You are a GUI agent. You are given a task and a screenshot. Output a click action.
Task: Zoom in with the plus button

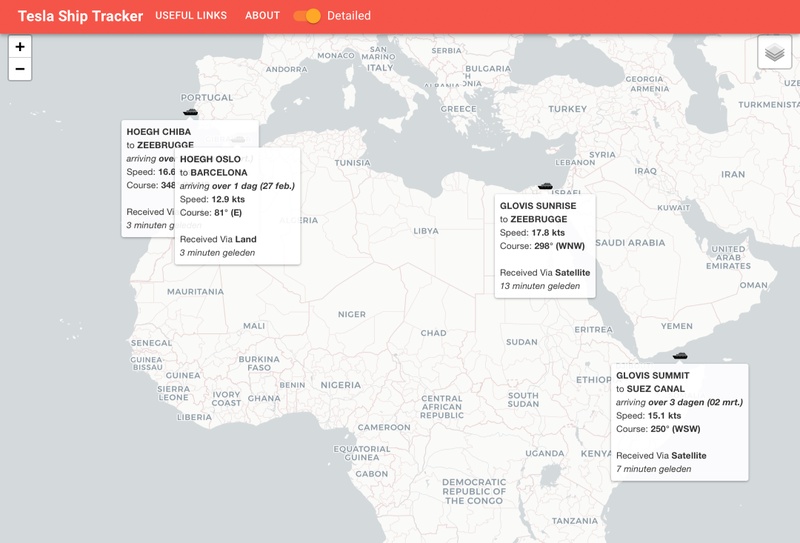(x=20, y=47)
